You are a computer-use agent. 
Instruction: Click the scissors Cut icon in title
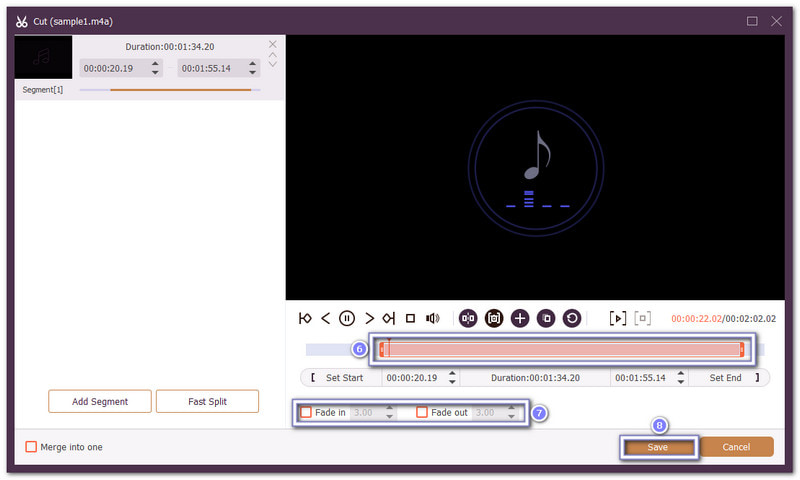(x=21, y=21)
